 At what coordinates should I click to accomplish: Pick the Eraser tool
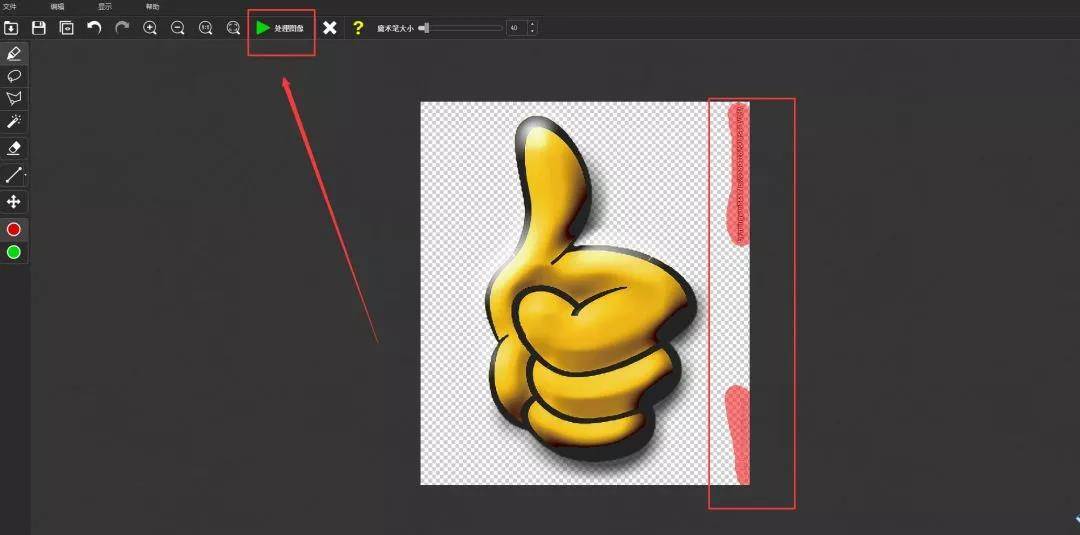click(14, 147)
